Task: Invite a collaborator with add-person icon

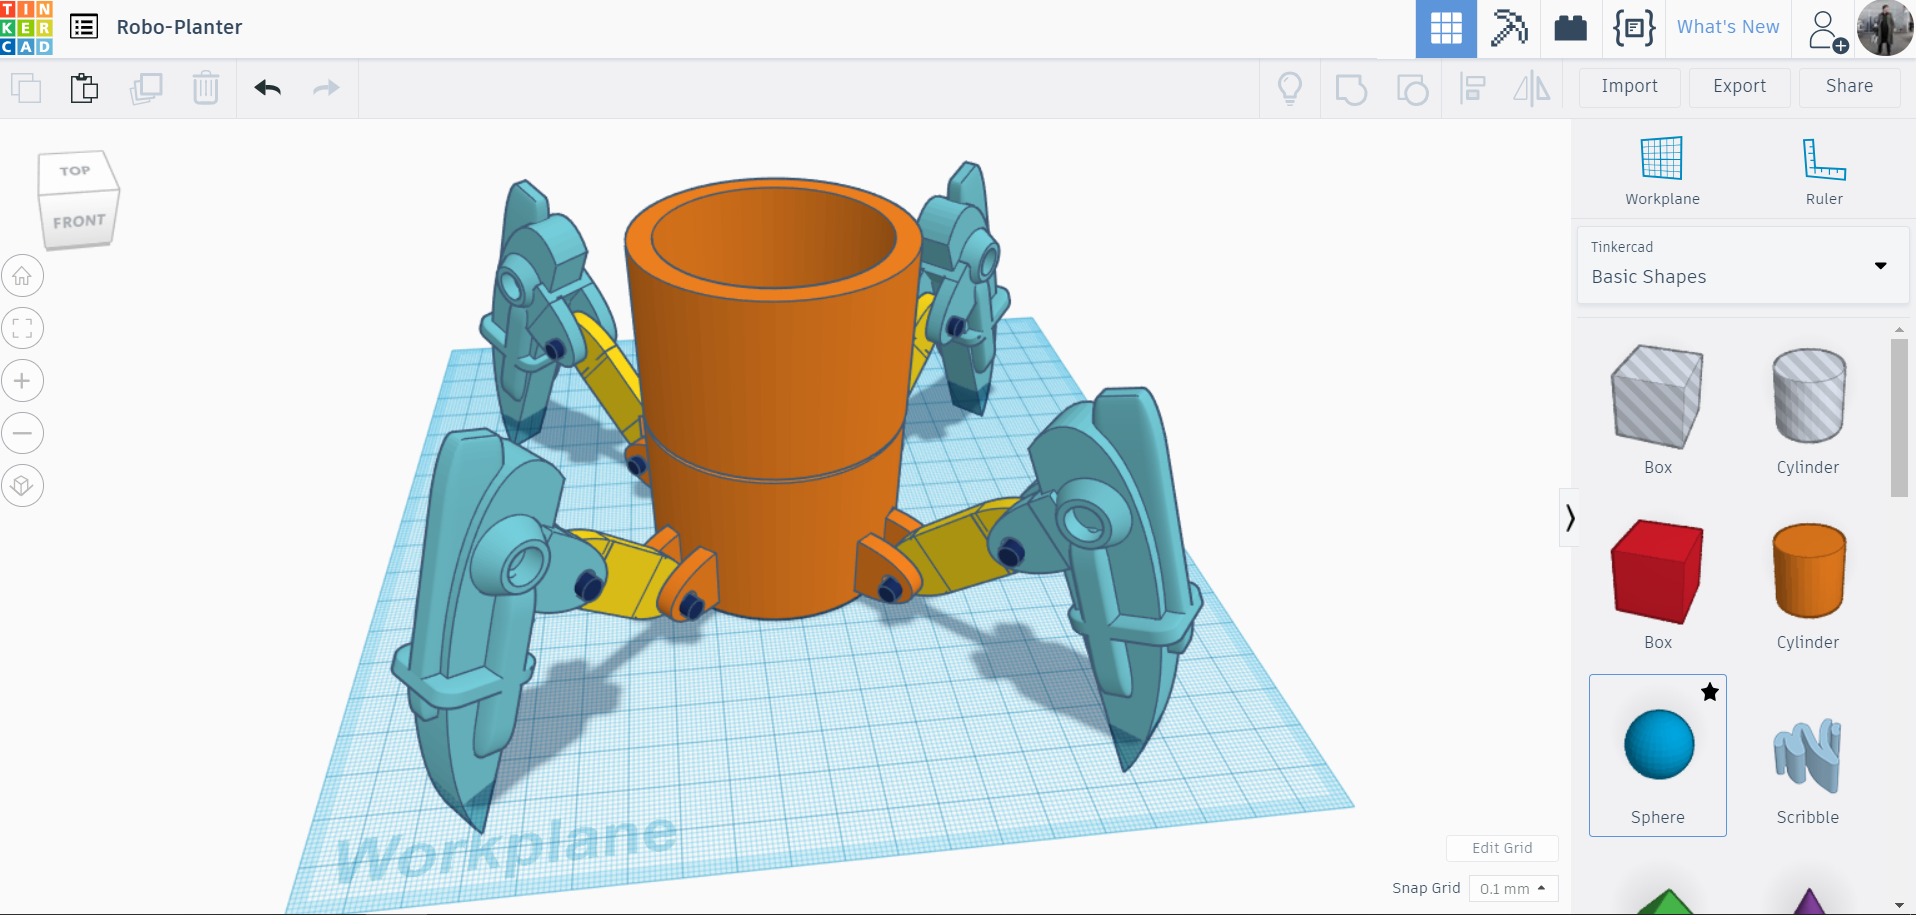Action: click(x=1827, y=30)
